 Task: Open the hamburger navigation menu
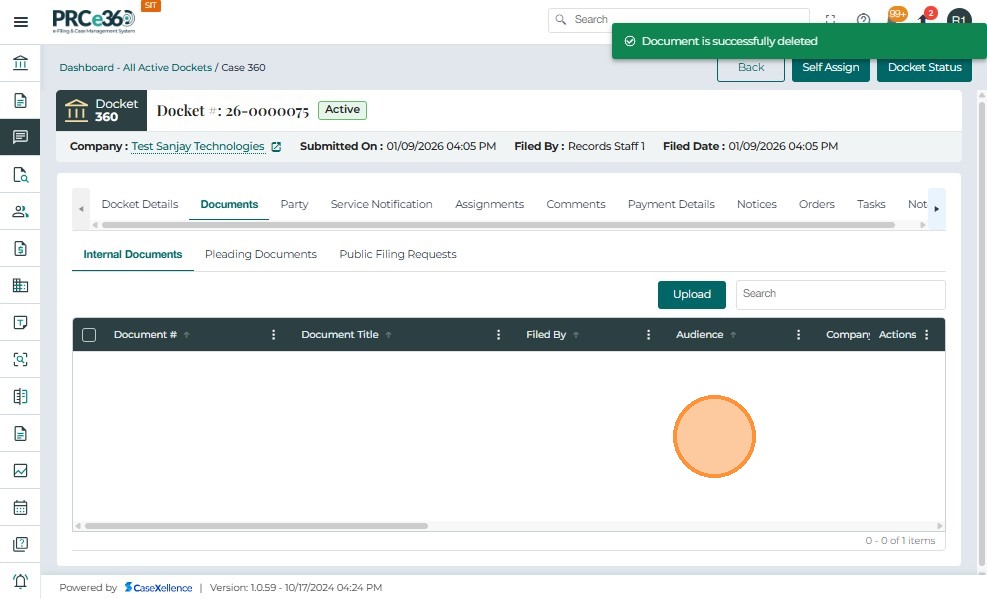[x=20, y=22]
